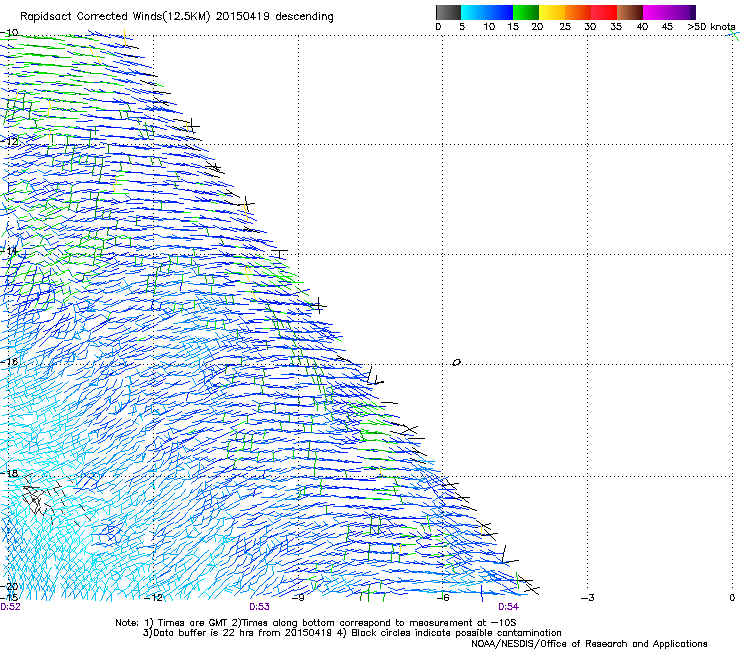740x650 pixels.
Task: Click the legend scale number '25'
Action: [565, 27]
